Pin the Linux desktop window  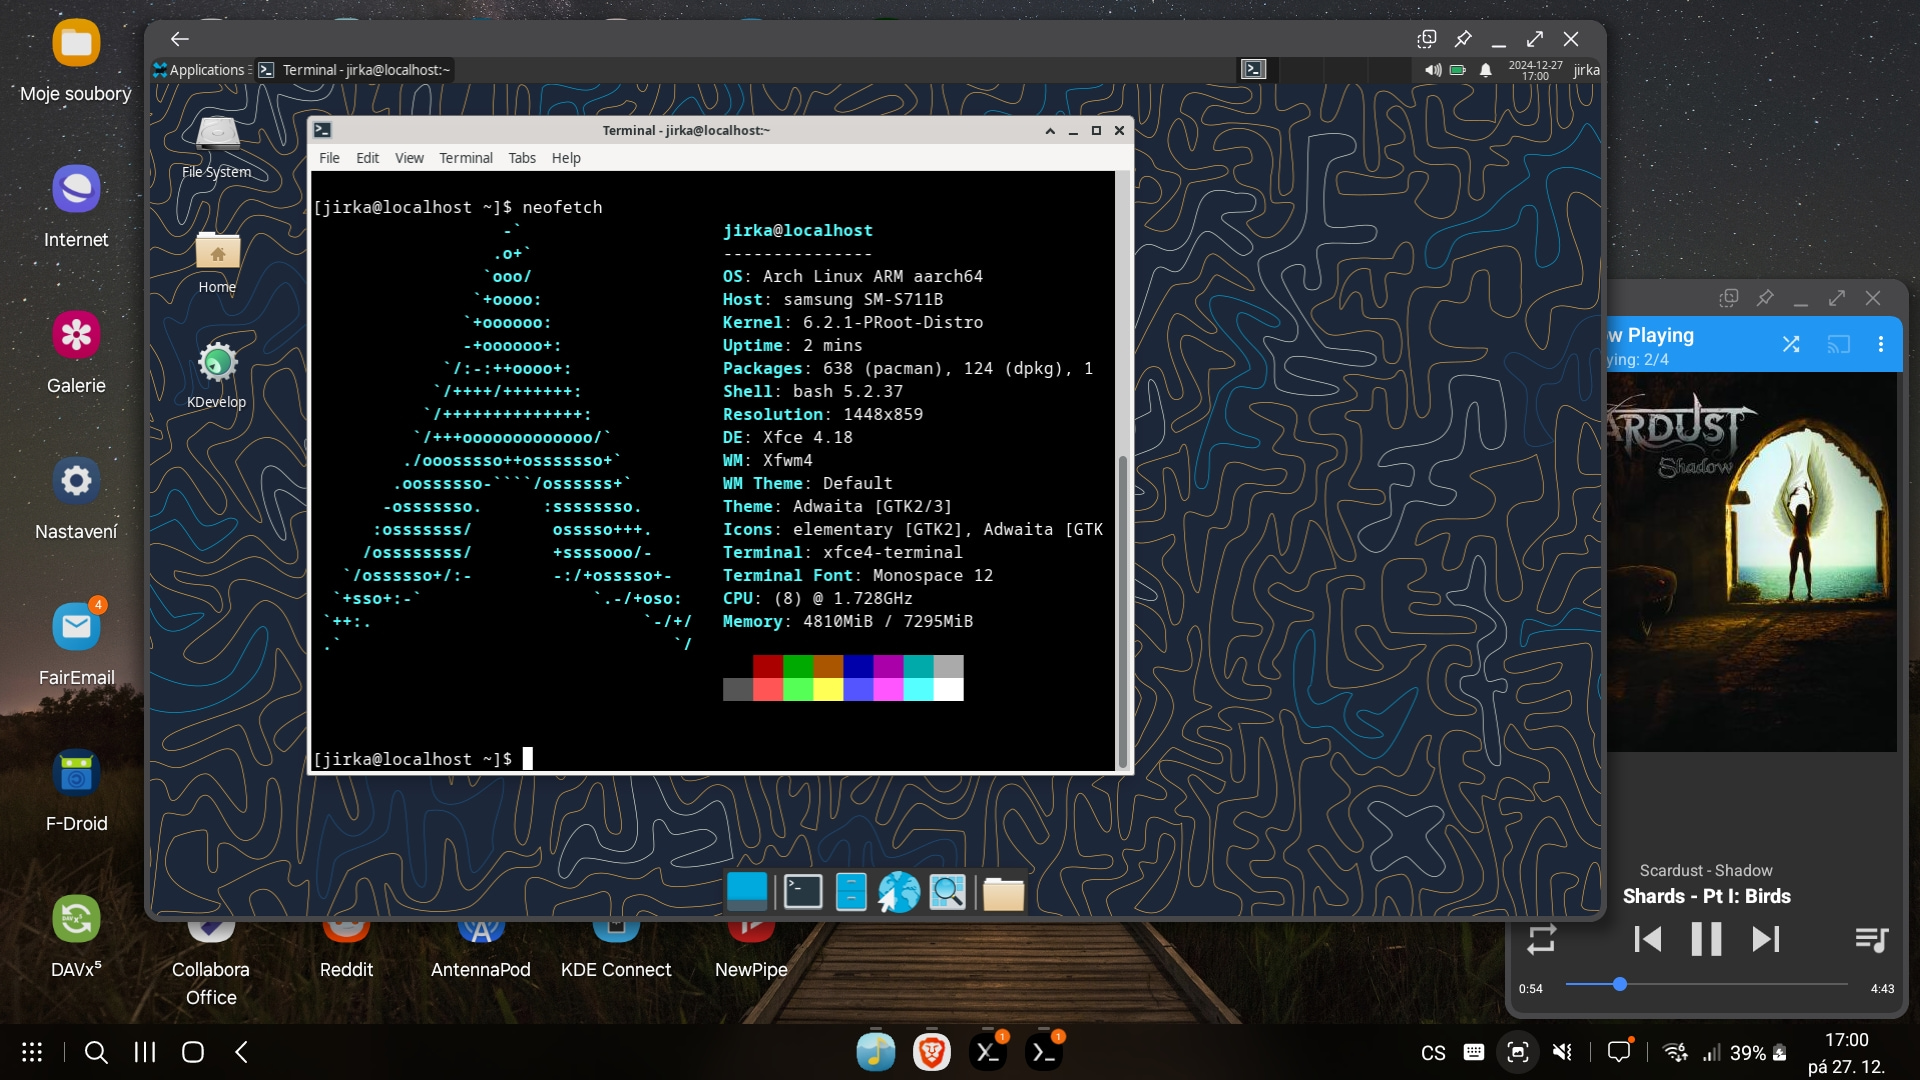pyautogui.click(x=1463, y=39)
